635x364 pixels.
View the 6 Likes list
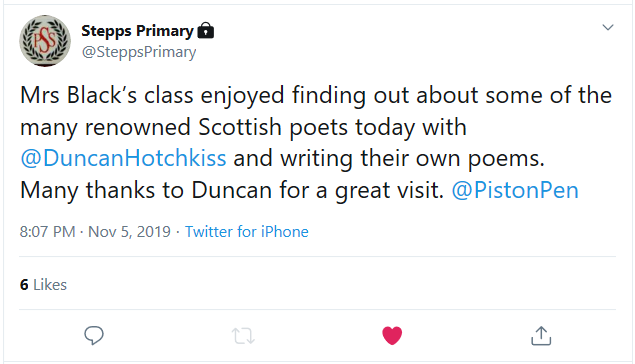point(43,285)
